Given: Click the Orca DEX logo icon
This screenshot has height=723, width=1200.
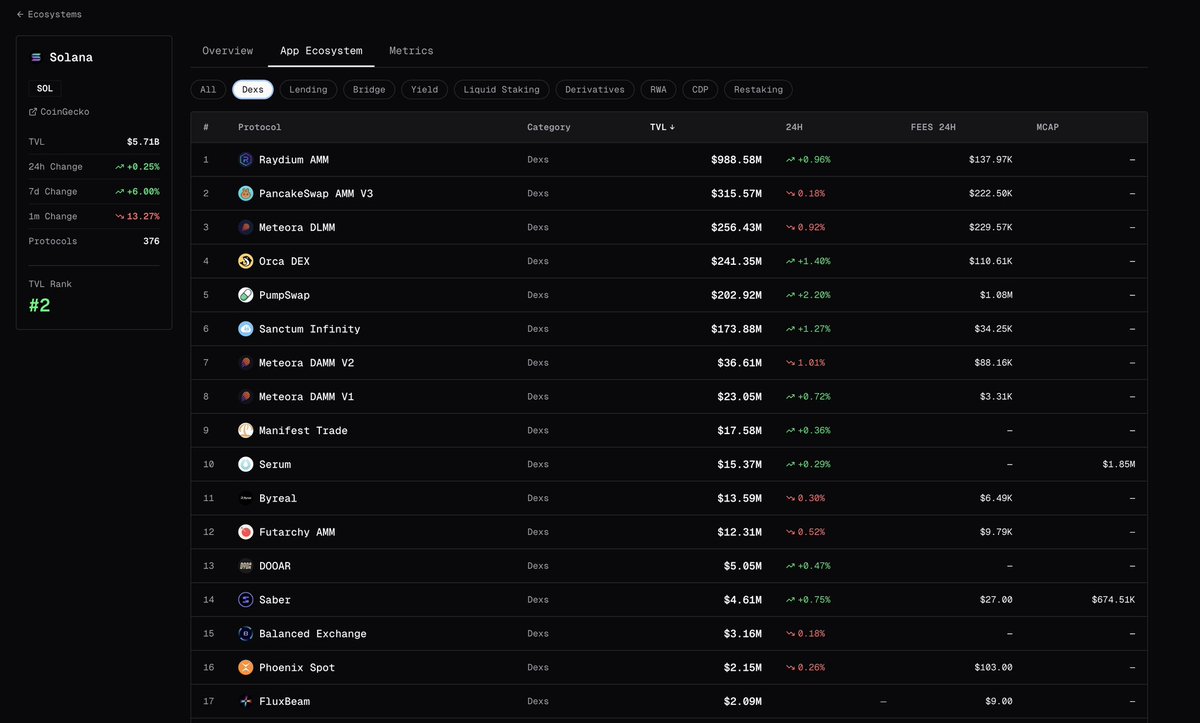Looking at the screenshot, I should coord(246,262).
